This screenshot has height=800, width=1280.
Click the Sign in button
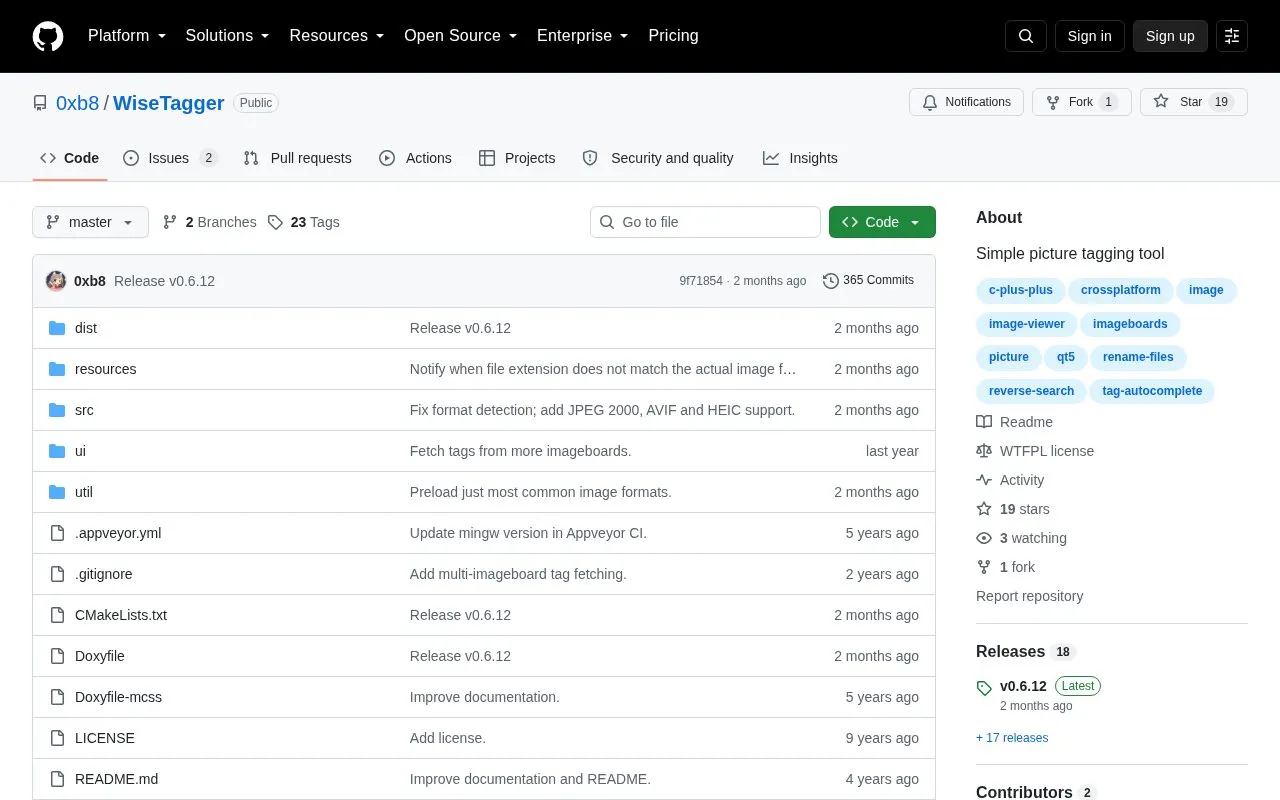pyautogui.click(x=1089, y=36)
